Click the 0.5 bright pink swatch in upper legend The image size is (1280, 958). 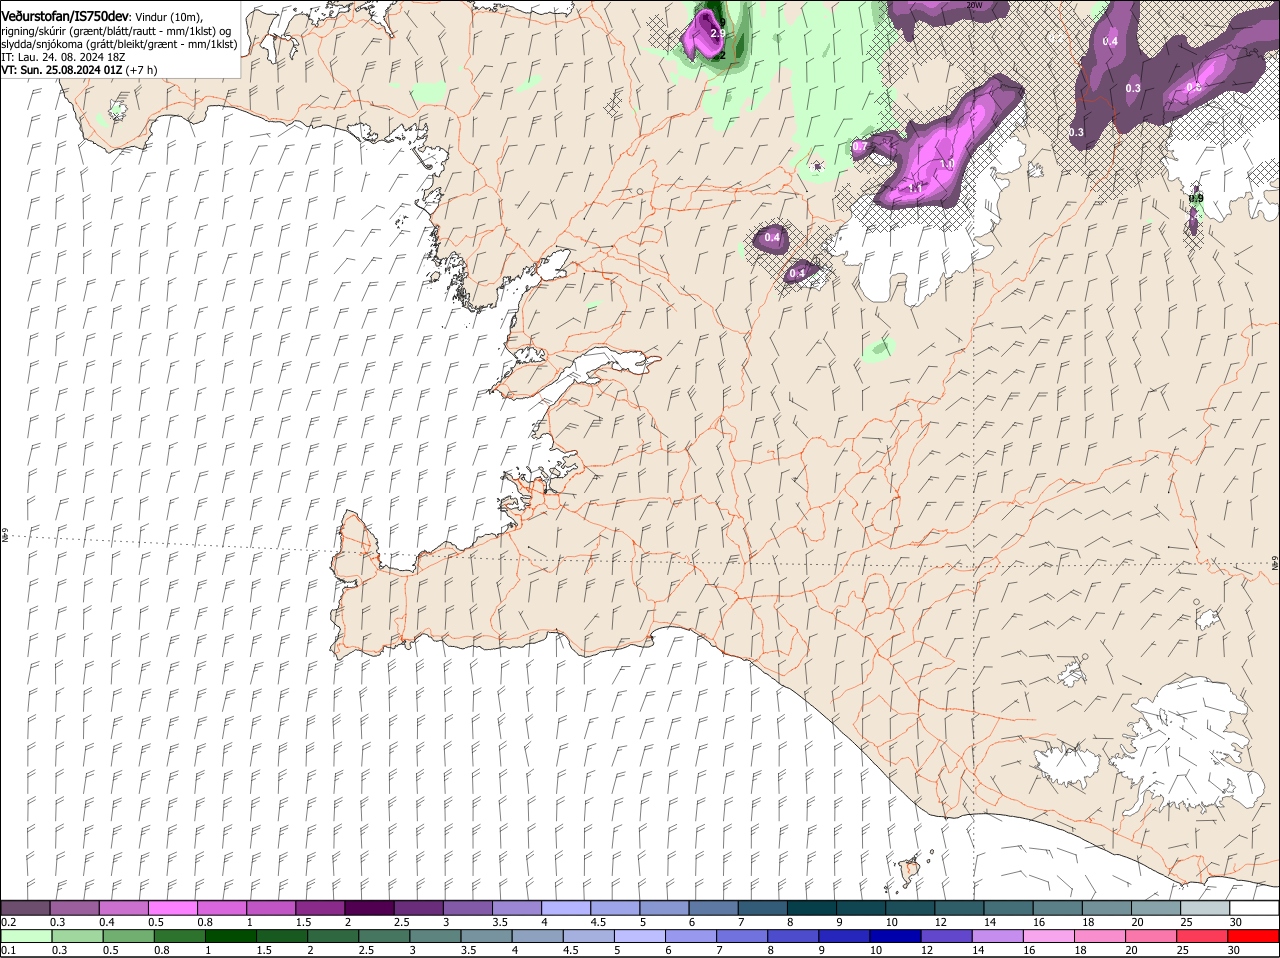tap(173, 907)
